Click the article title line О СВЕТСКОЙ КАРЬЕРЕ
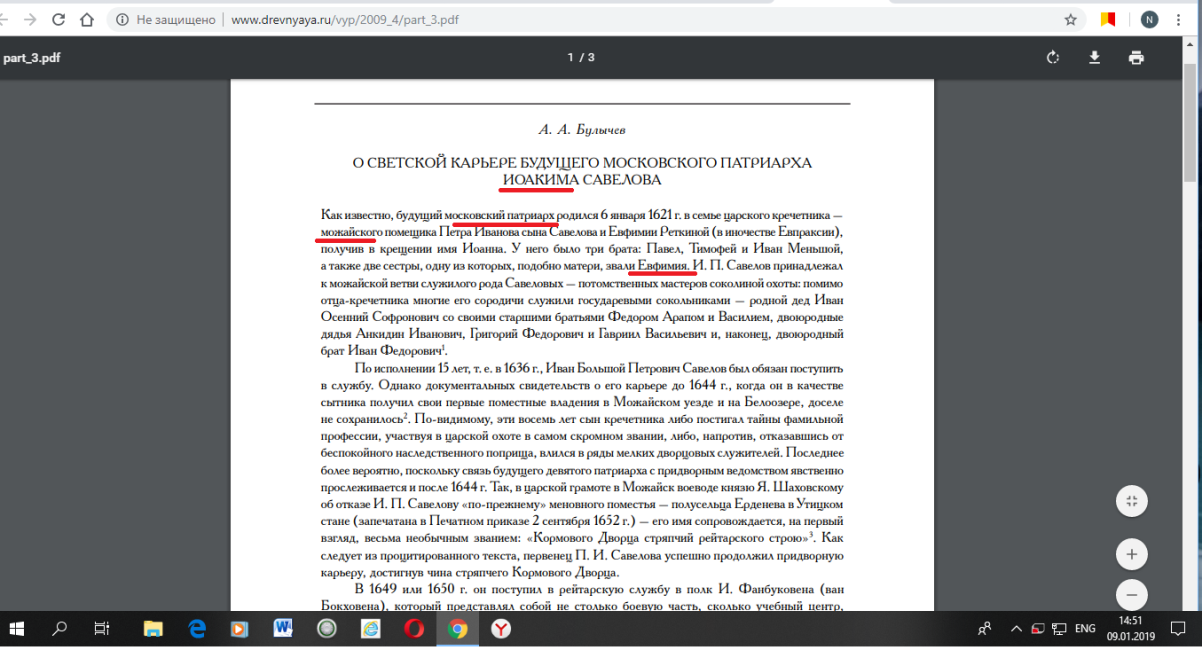Image resolution: width=1202 pixels, height=650 pixels. pyautogui.click(x=582, y=163)
